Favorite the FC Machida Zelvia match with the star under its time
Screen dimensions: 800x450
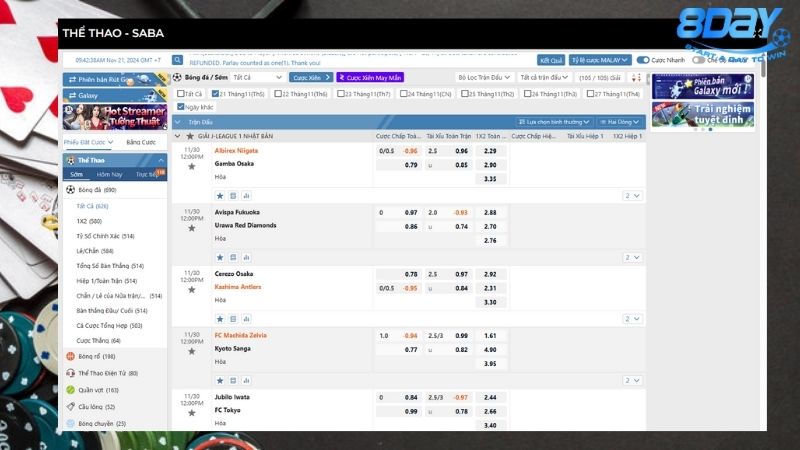192,352
